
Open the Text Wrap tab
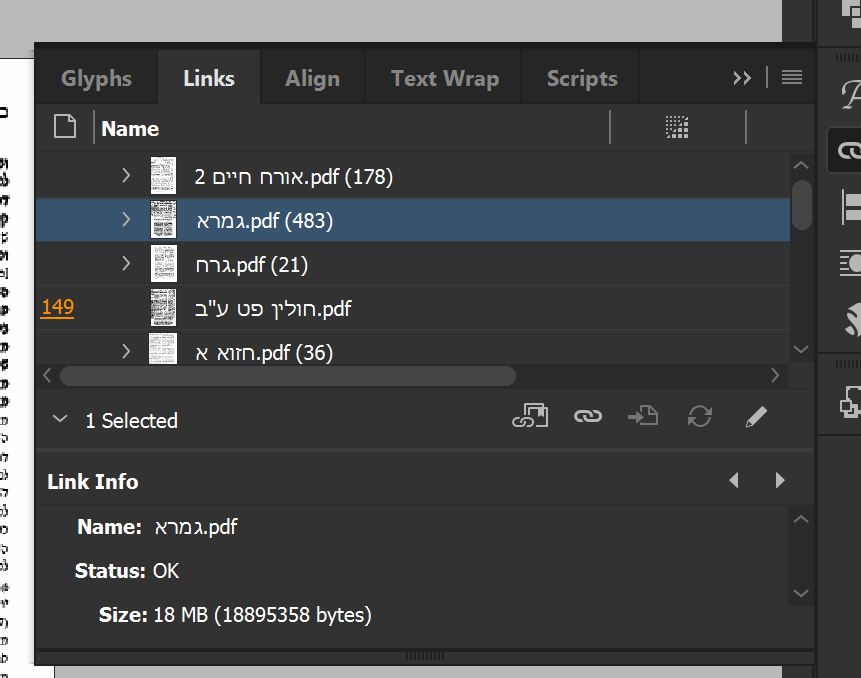tap(445, 79)
